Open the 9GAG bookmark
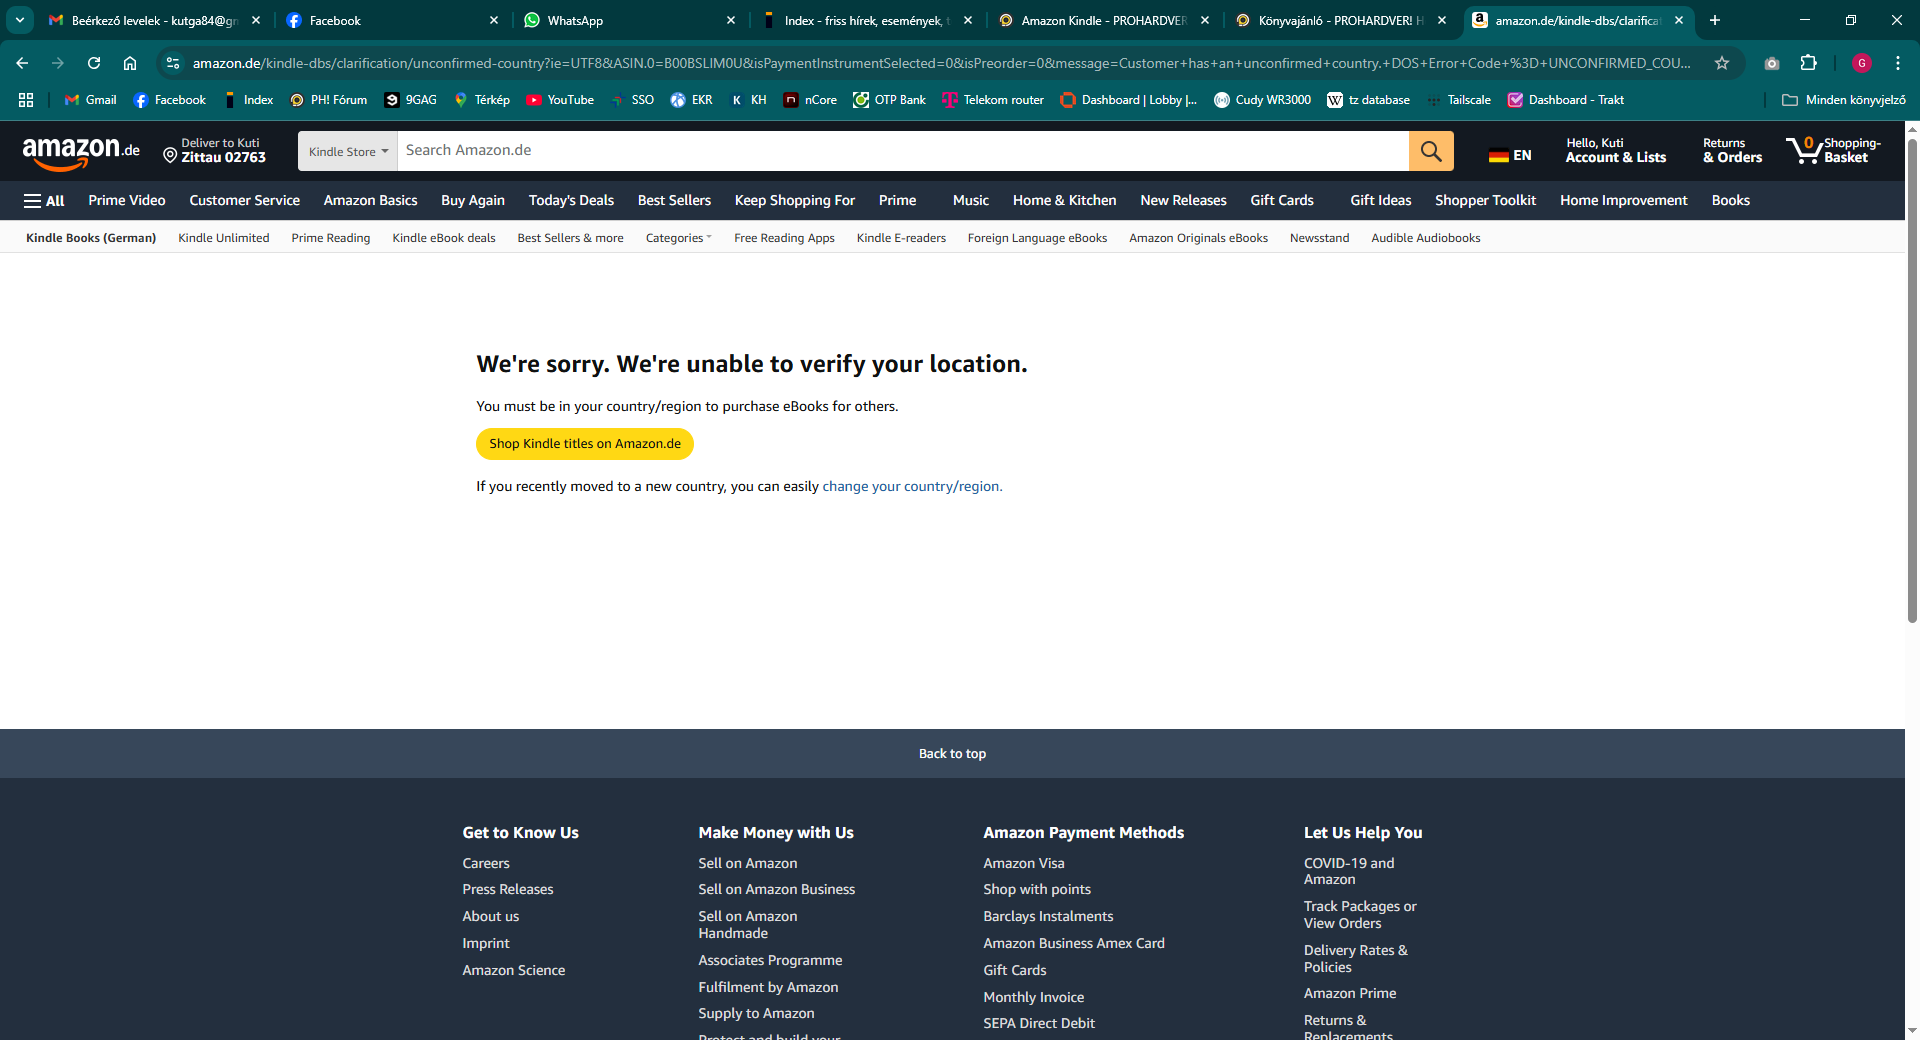Screen dimensions: 1920x1040 coord(411,100)
